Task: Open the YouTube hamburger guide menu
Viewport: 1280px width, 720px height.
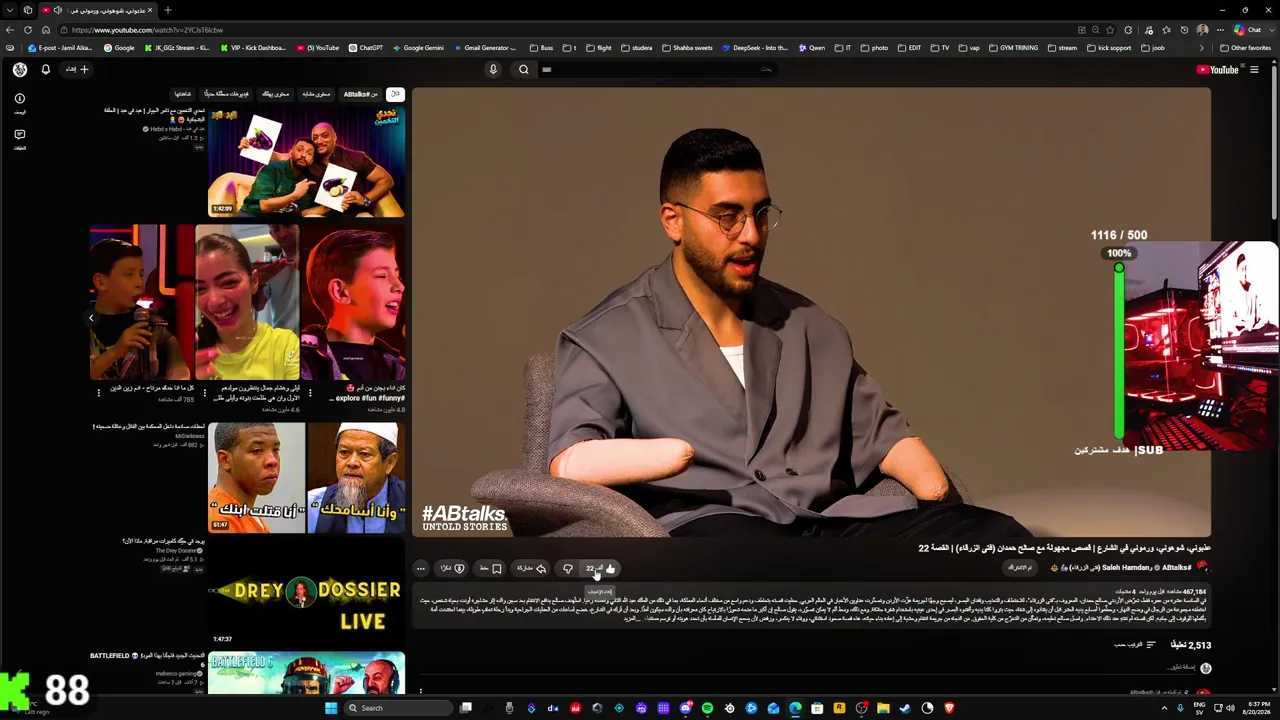Action: [x=1254, y=69]
